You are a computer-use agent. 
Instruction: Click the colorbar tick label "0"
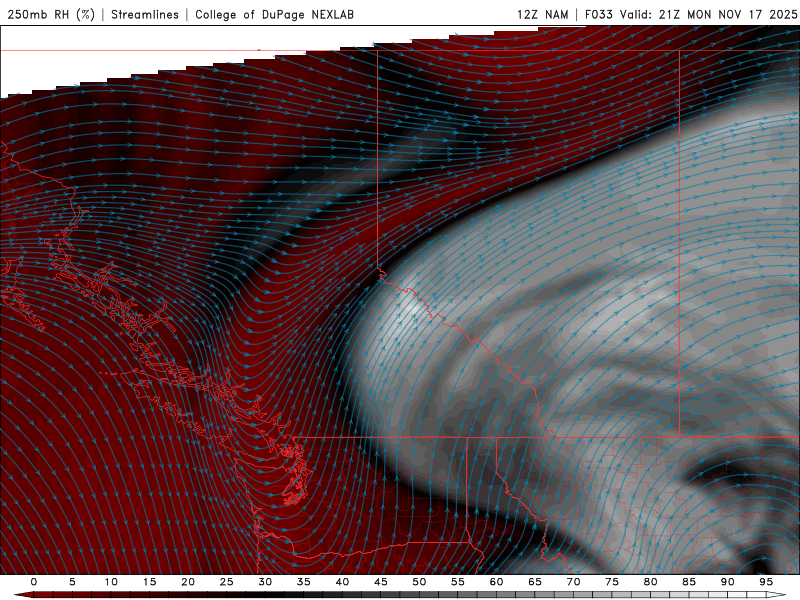pos(34,582)
